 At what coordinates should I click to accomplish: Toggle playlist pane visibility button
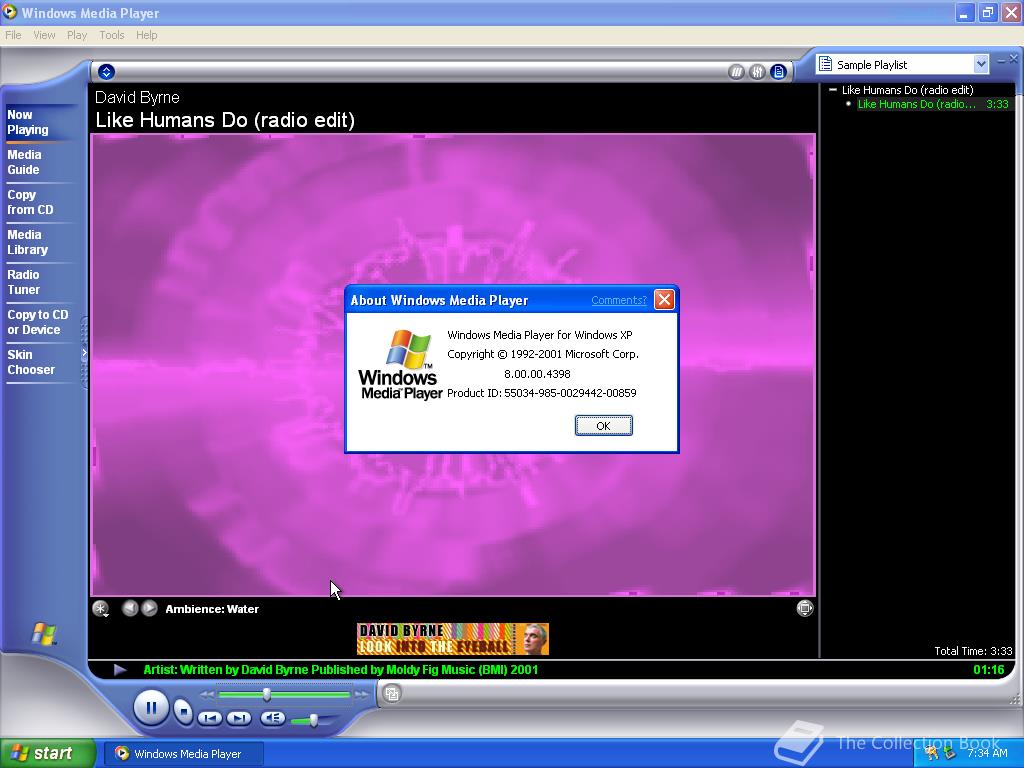(x=778, y=72)
